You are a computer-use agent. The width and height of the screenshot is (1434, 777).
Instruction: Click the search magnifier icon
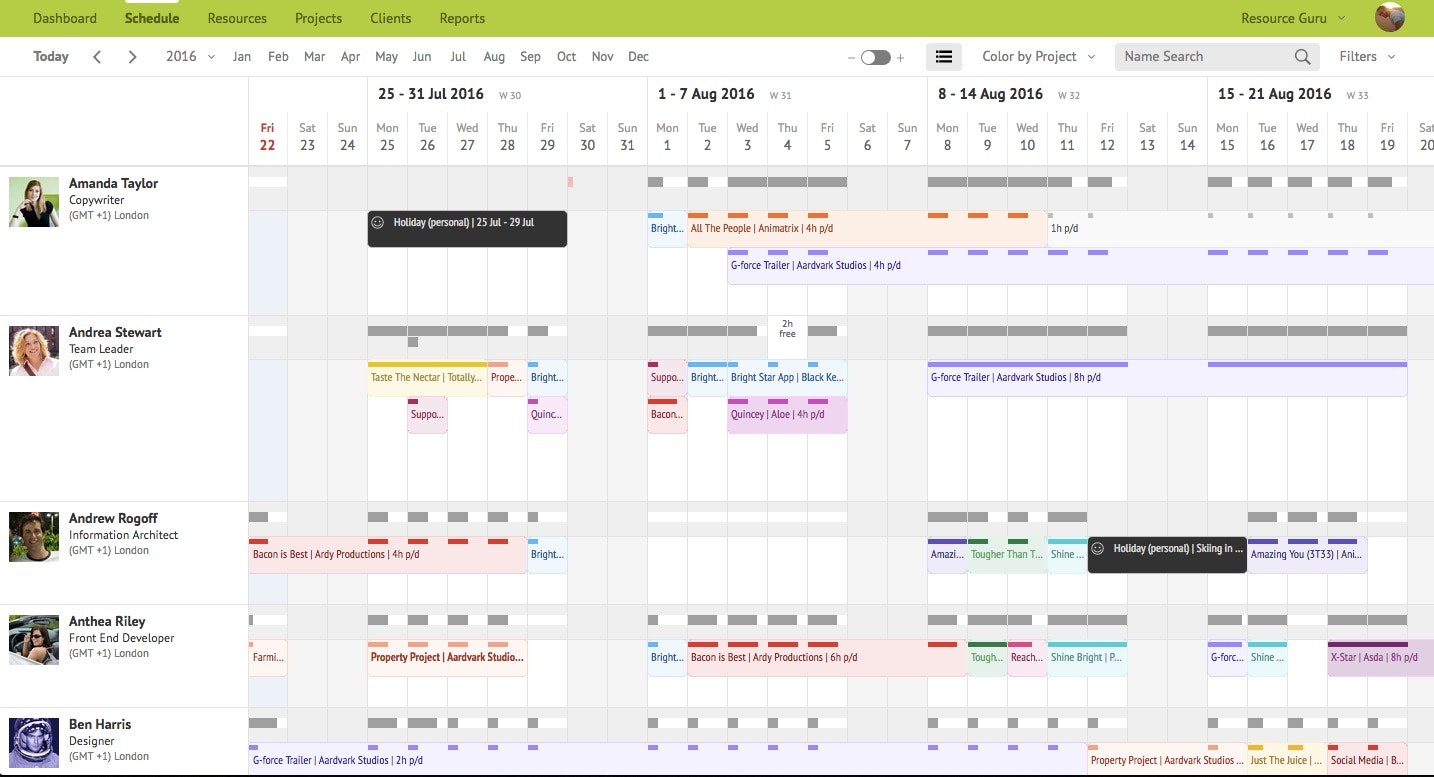click(x=1302, y=57)
